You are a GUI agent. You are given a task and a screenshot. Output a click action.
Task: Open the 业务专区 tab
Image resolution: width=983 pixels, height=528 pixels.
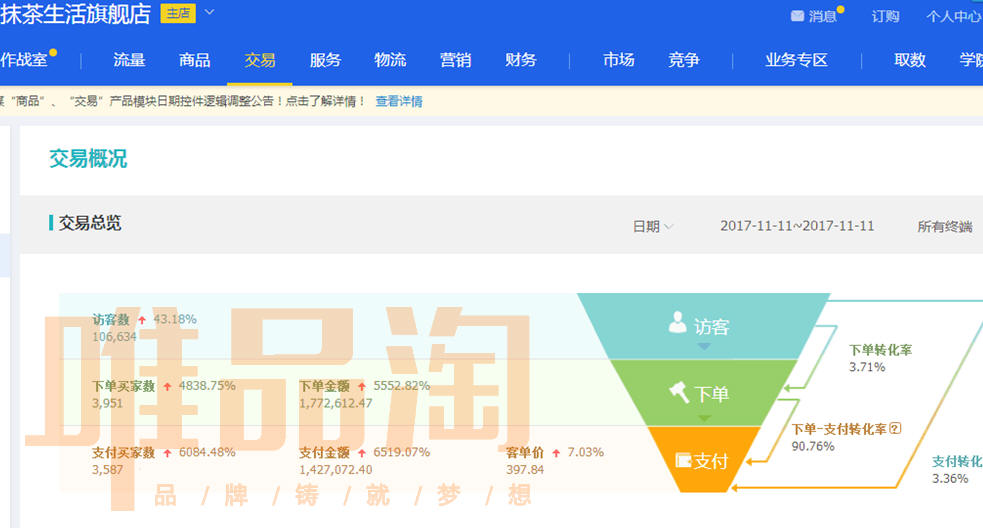tap(796, 60)
